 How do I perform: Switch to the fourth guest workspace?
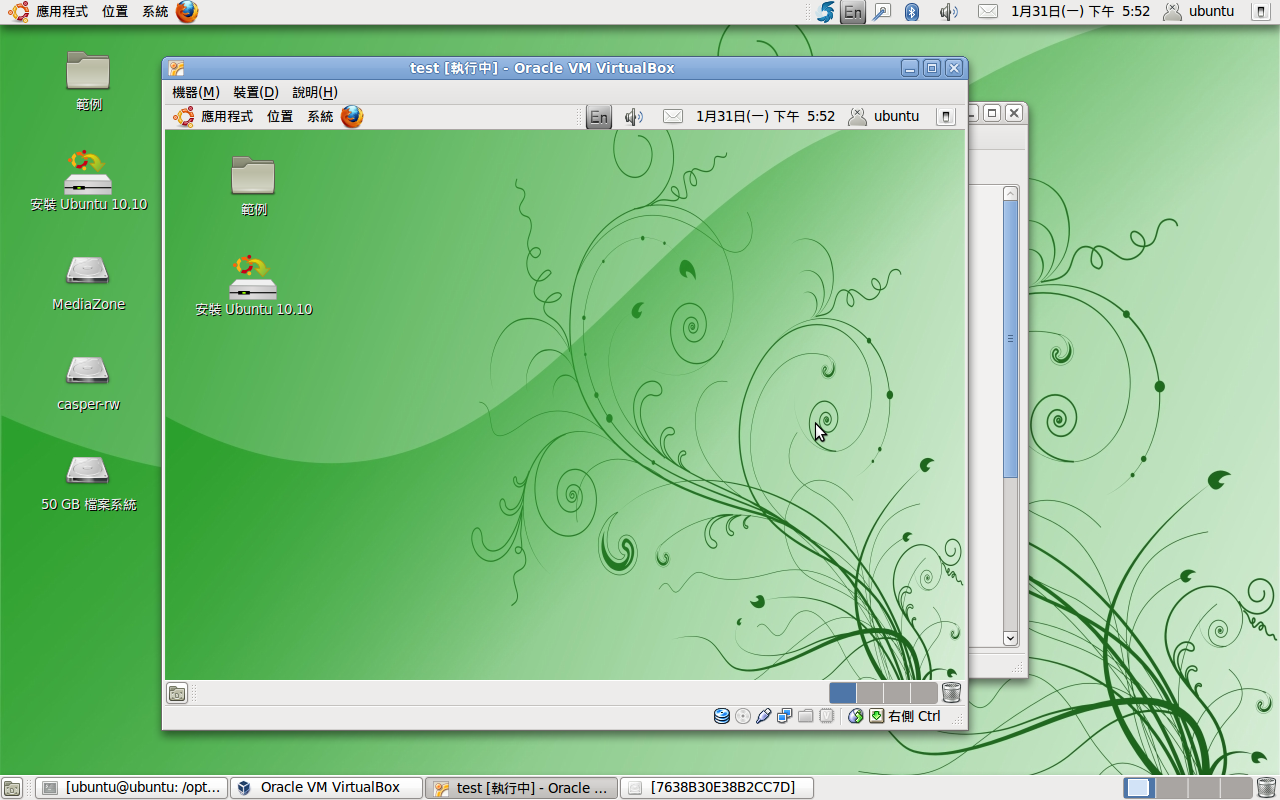click(x=924, y=693)
